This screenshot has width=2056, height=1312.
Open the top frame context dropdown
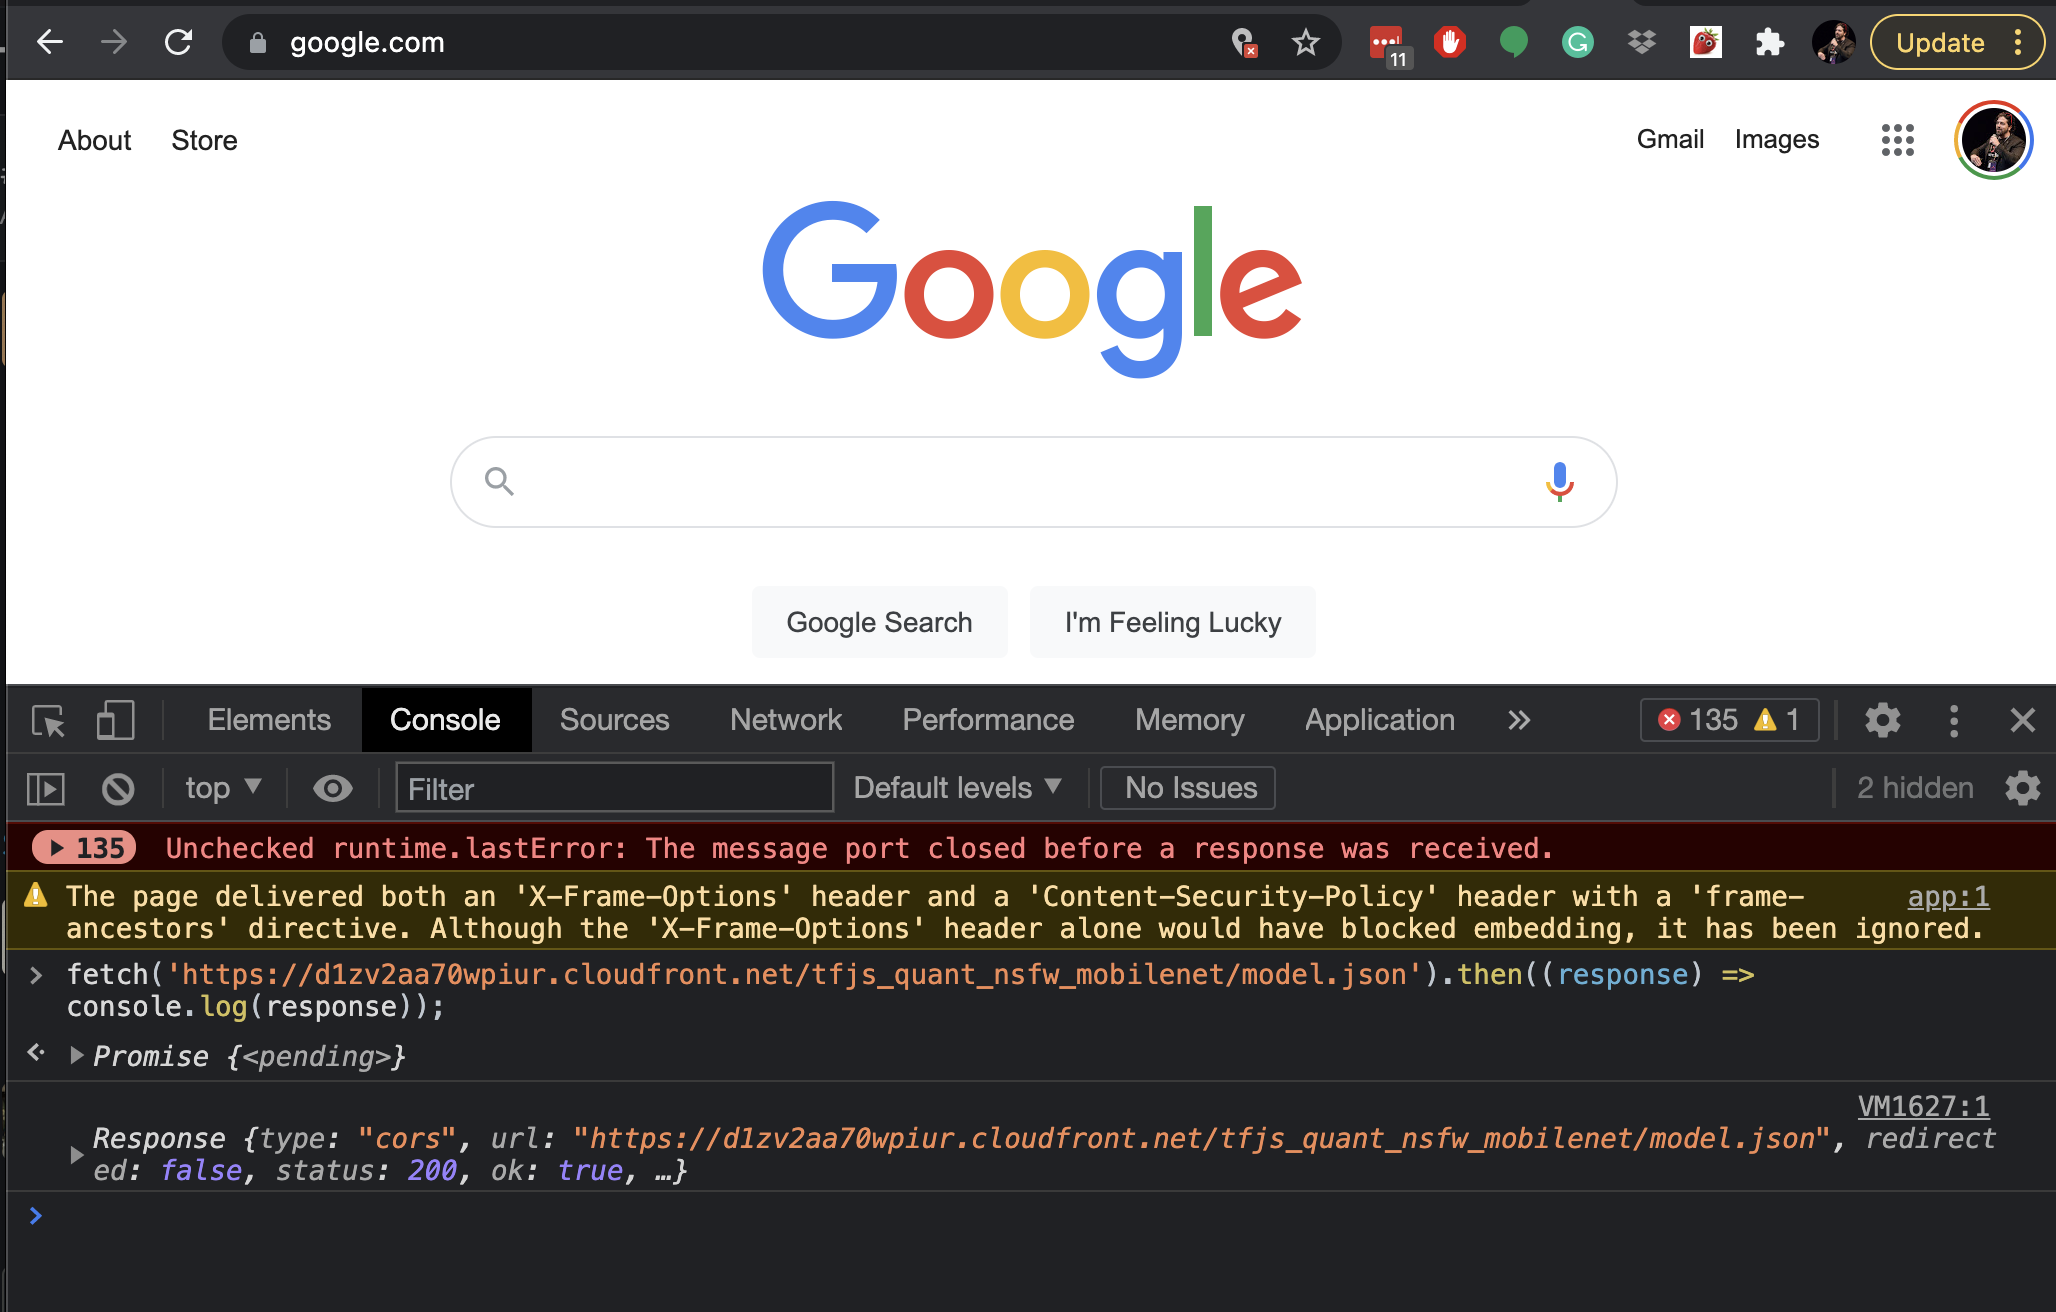point(220,788)
